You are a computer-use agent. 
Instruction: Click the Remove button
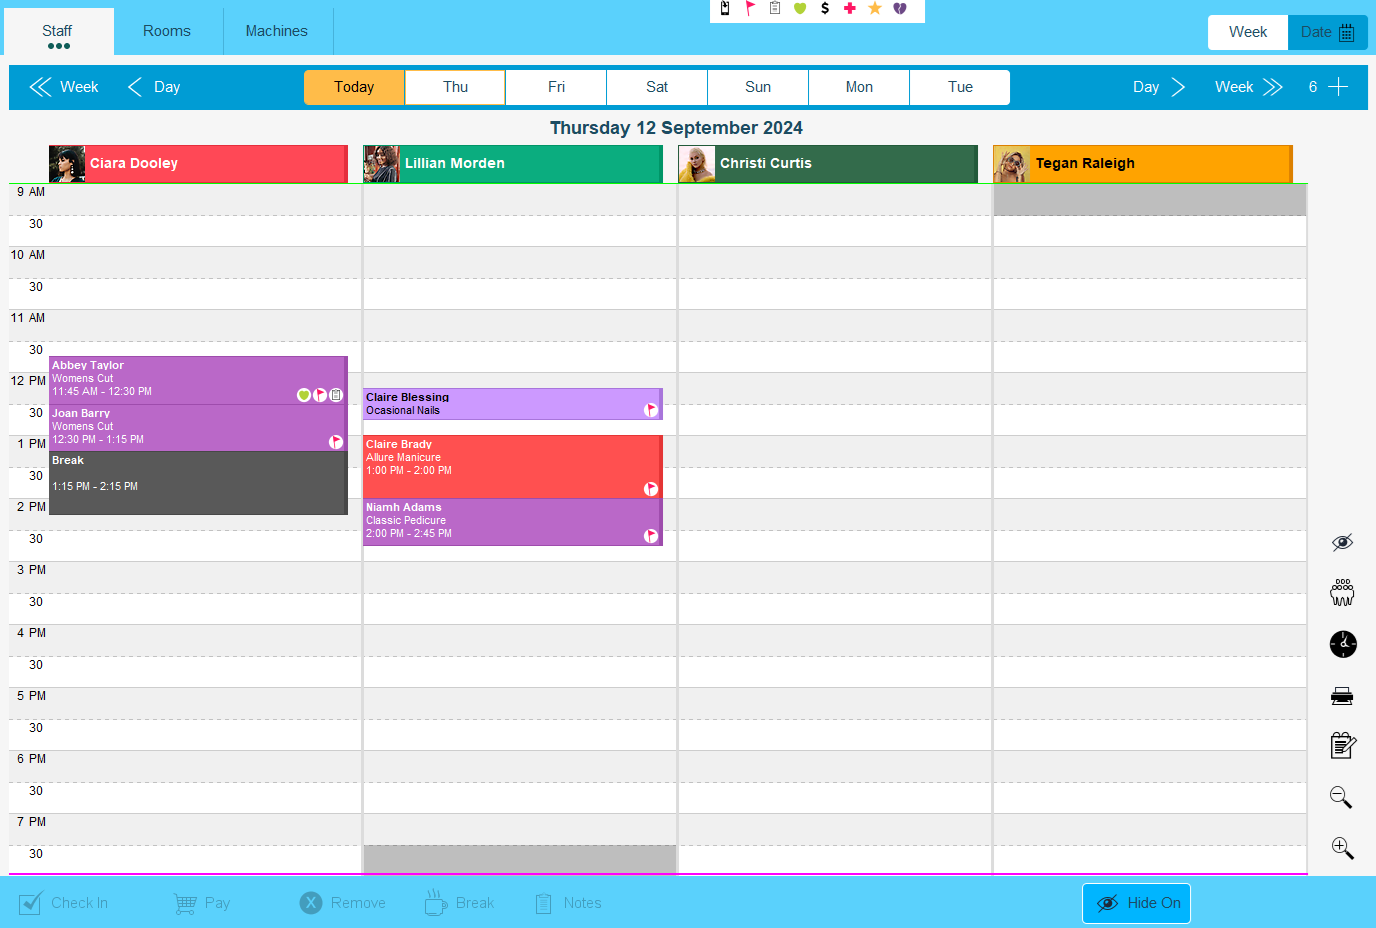coord(342,903)
